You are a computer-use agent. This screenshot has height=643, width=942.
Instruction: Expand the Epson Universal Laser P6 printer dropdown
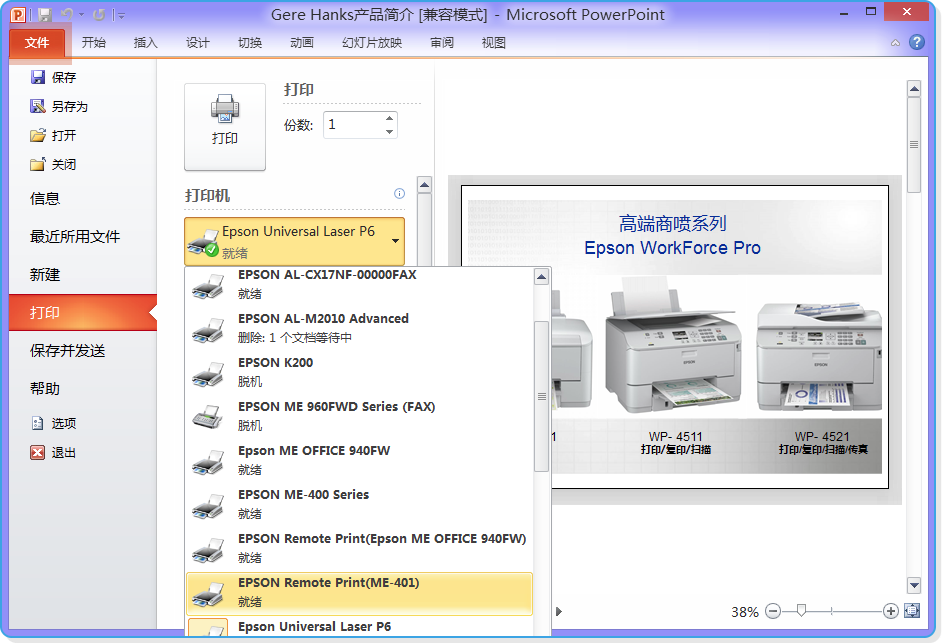(396, 241)
